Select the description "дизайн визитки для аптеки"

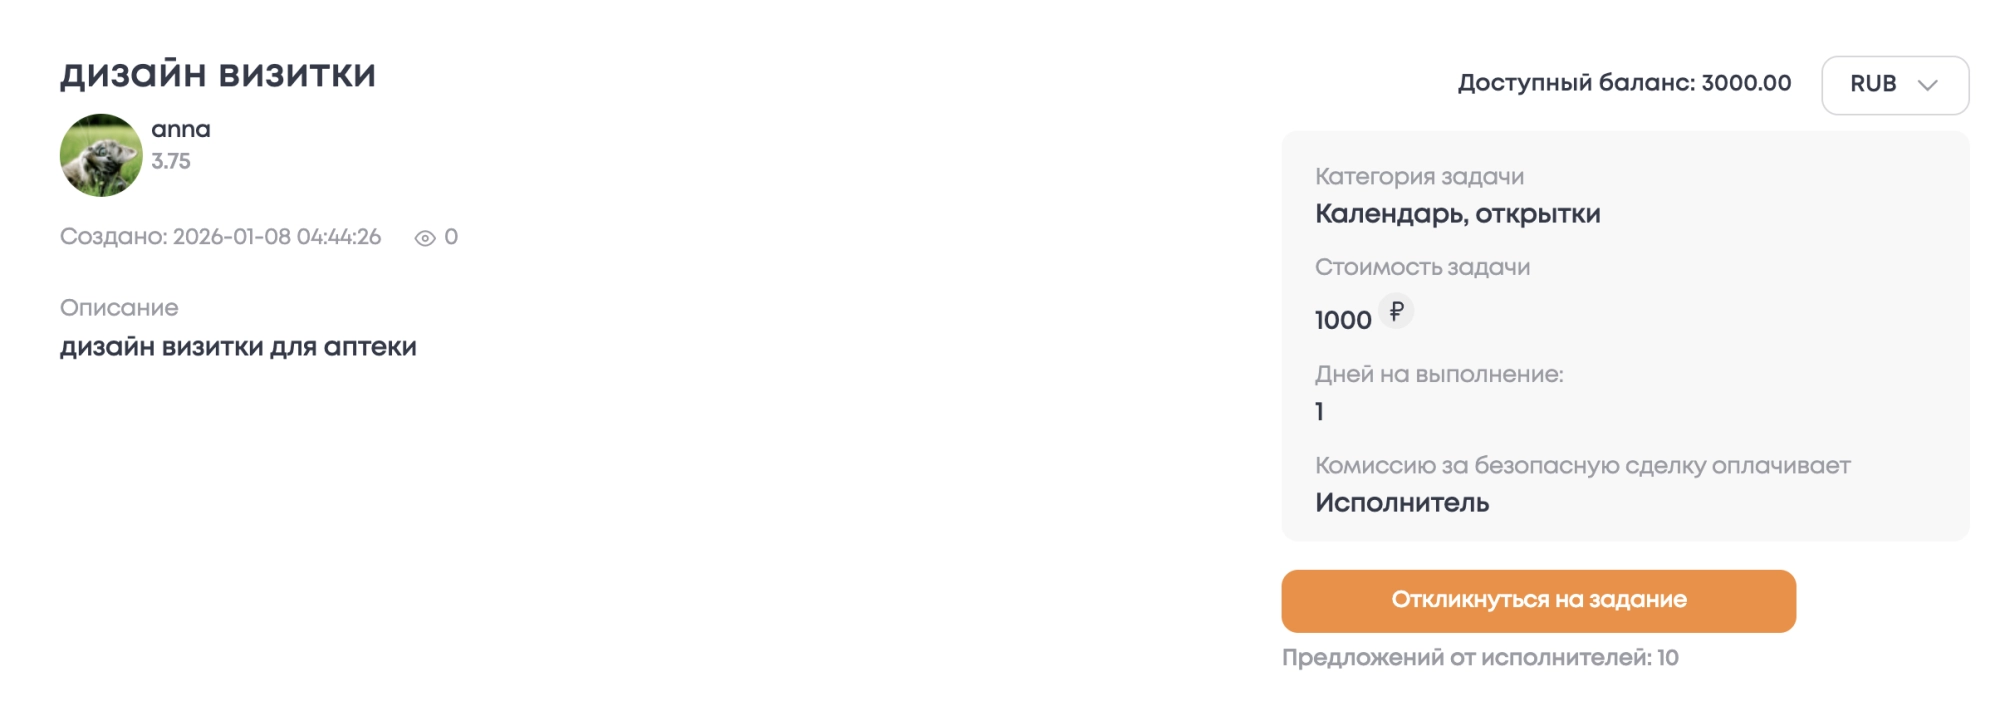click(238, 347)
